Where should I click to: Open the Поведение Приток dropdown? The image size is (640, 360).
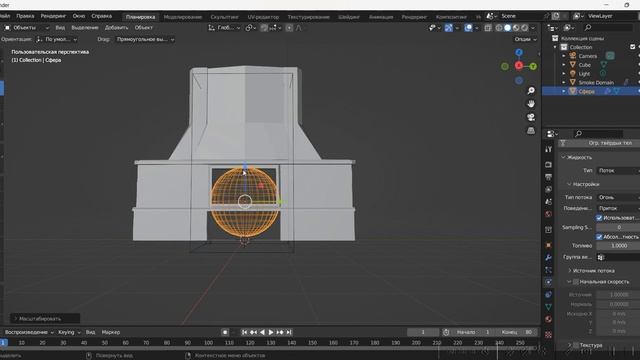tap(618, 208)
